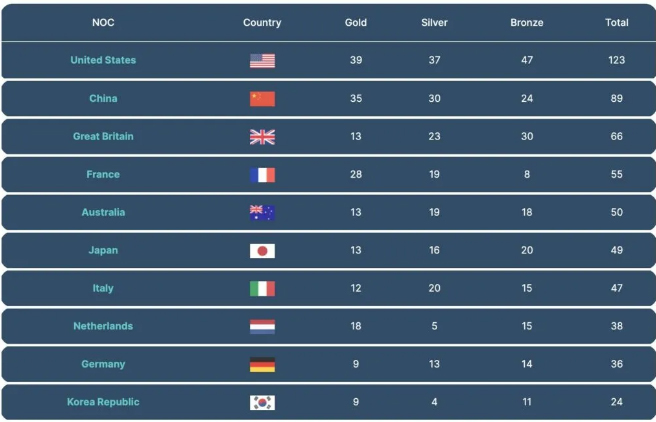Click the France flag icon
This screenshot has height=422, width=656.
262,175
